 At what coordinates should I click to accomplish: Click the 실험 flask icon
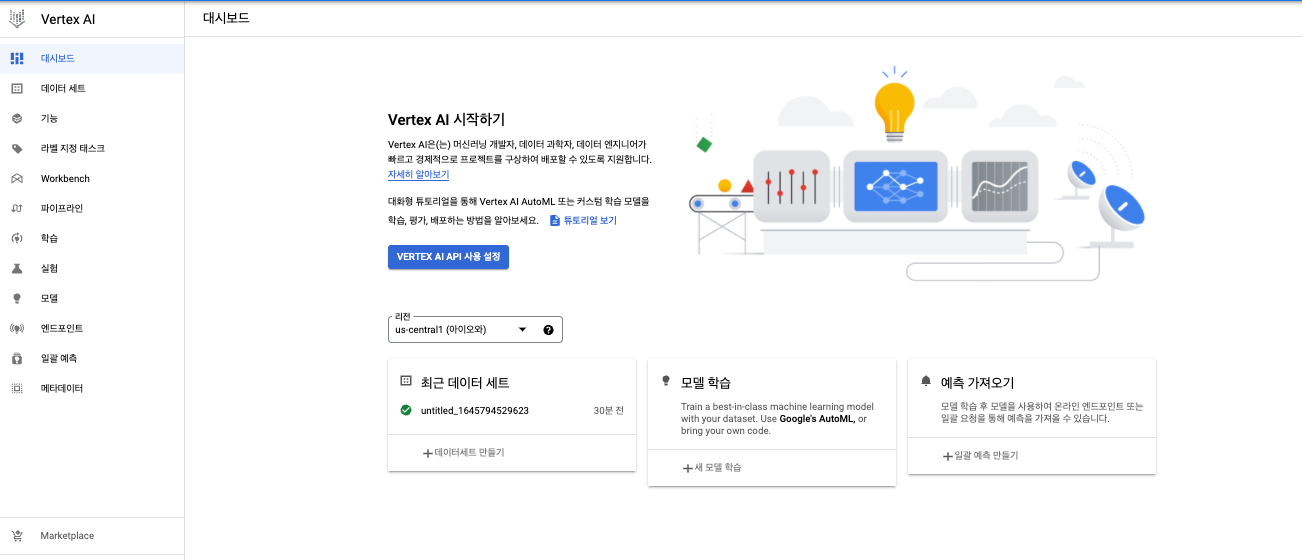coord(17,269)
